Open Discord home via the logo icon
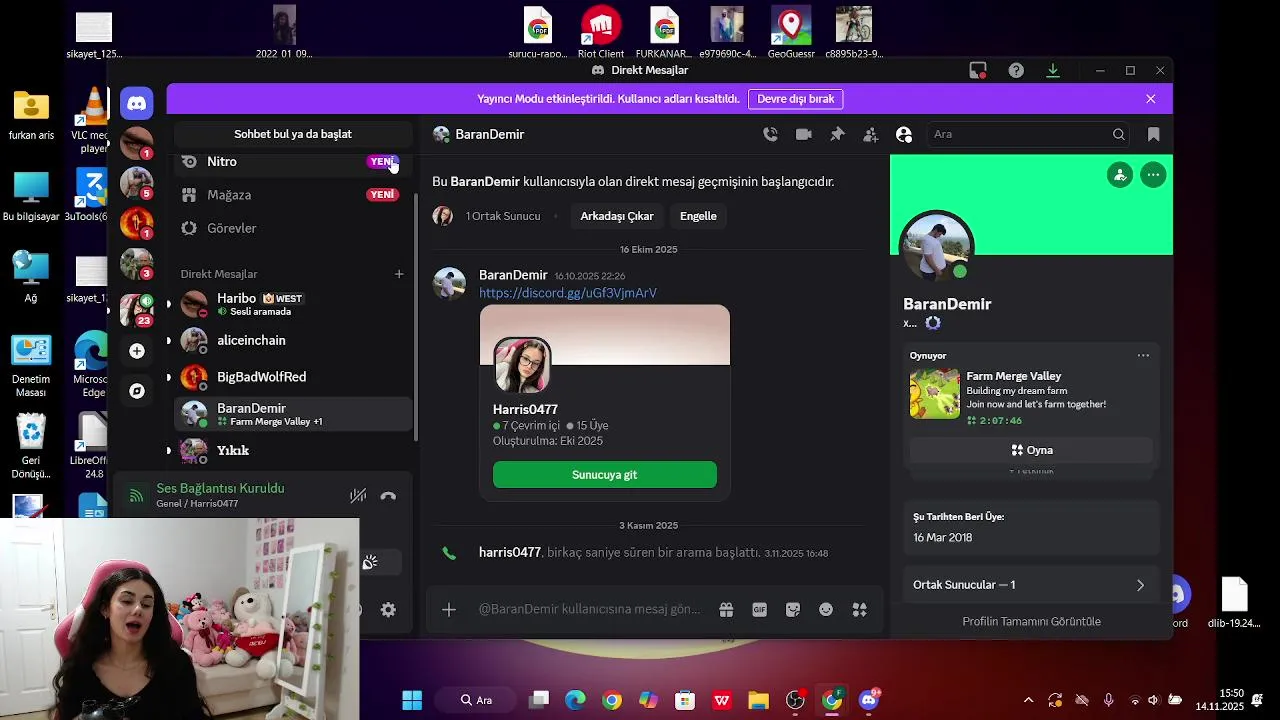This screenshot has width=1280, height=720. click(137, 103)
